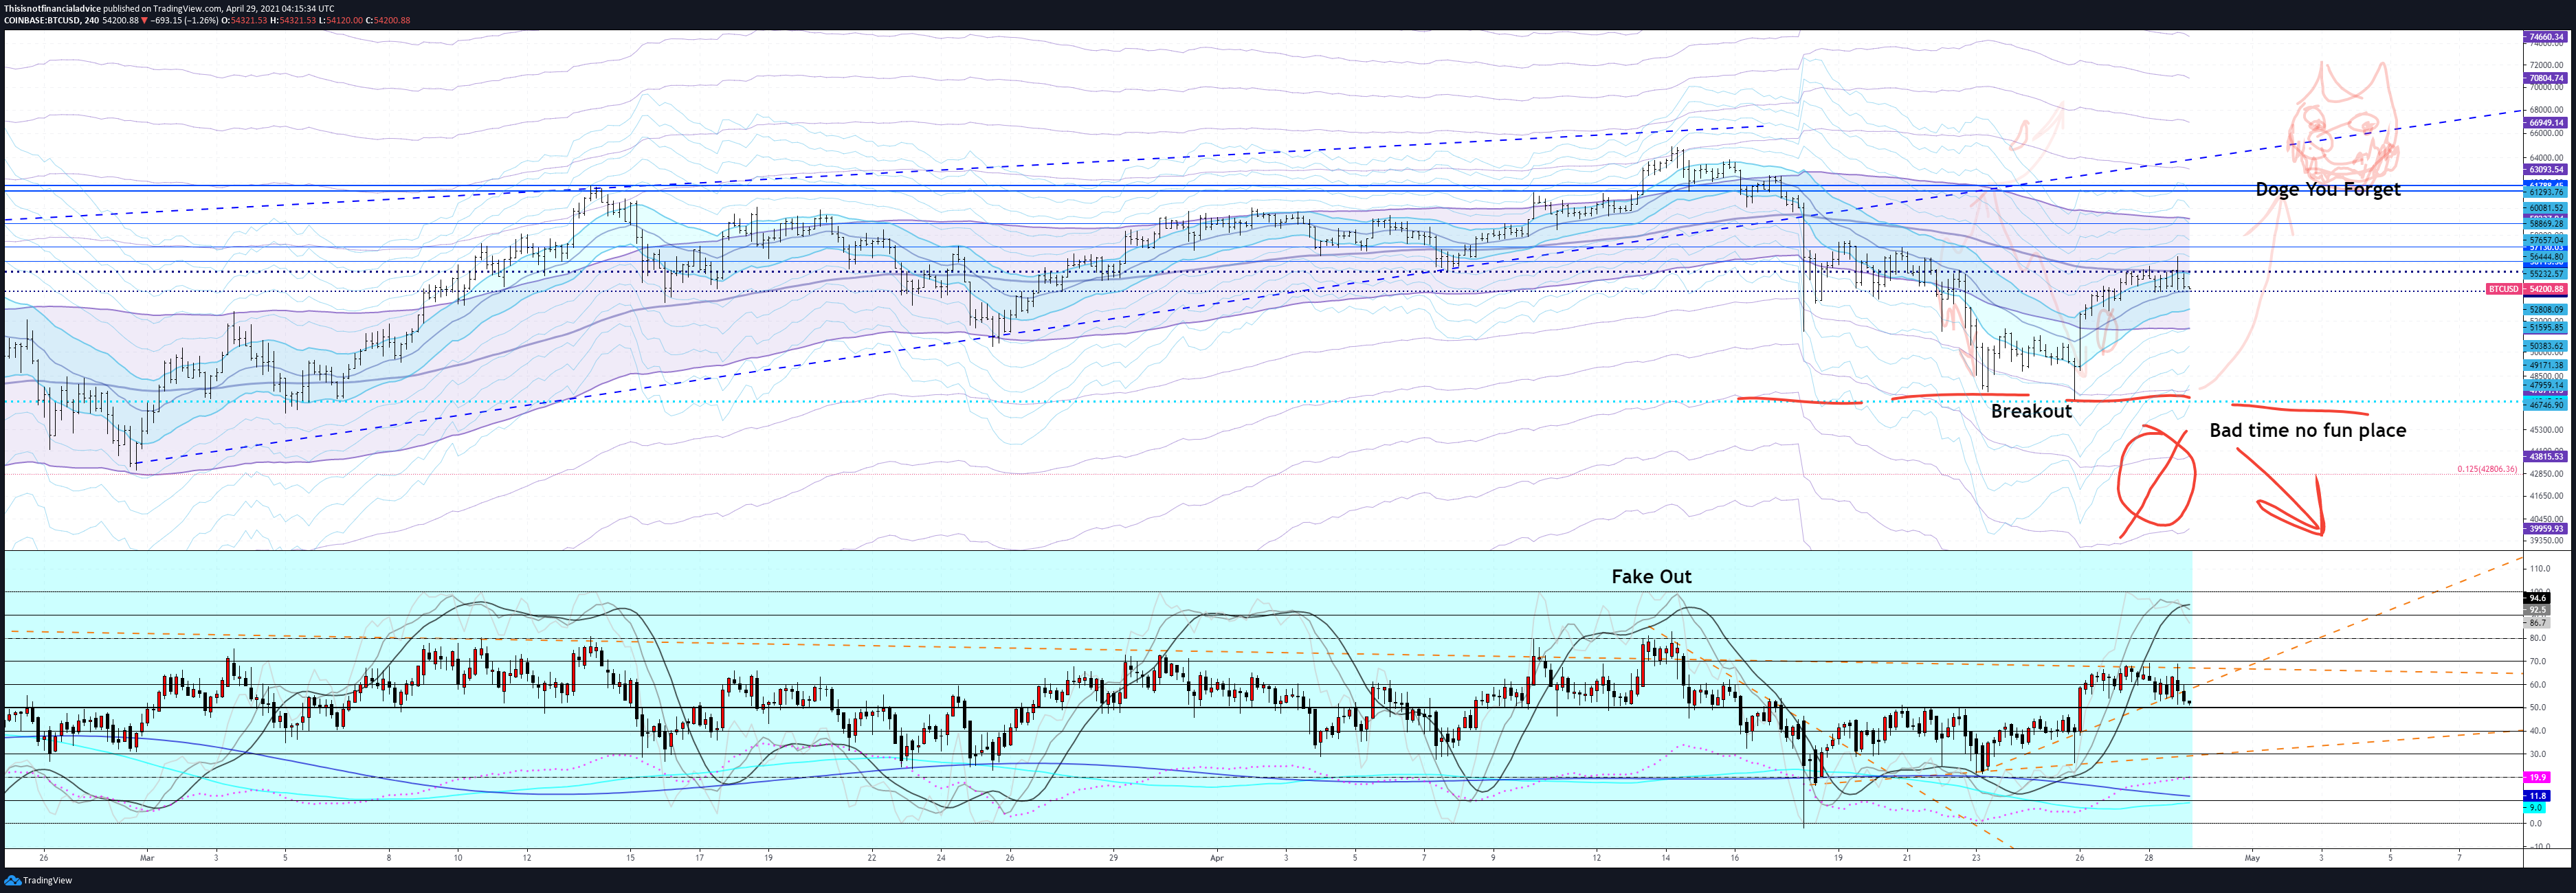Click the 60081.52 price axis label
This screenshot has width=2576, height=893.
click(2545, 208)
